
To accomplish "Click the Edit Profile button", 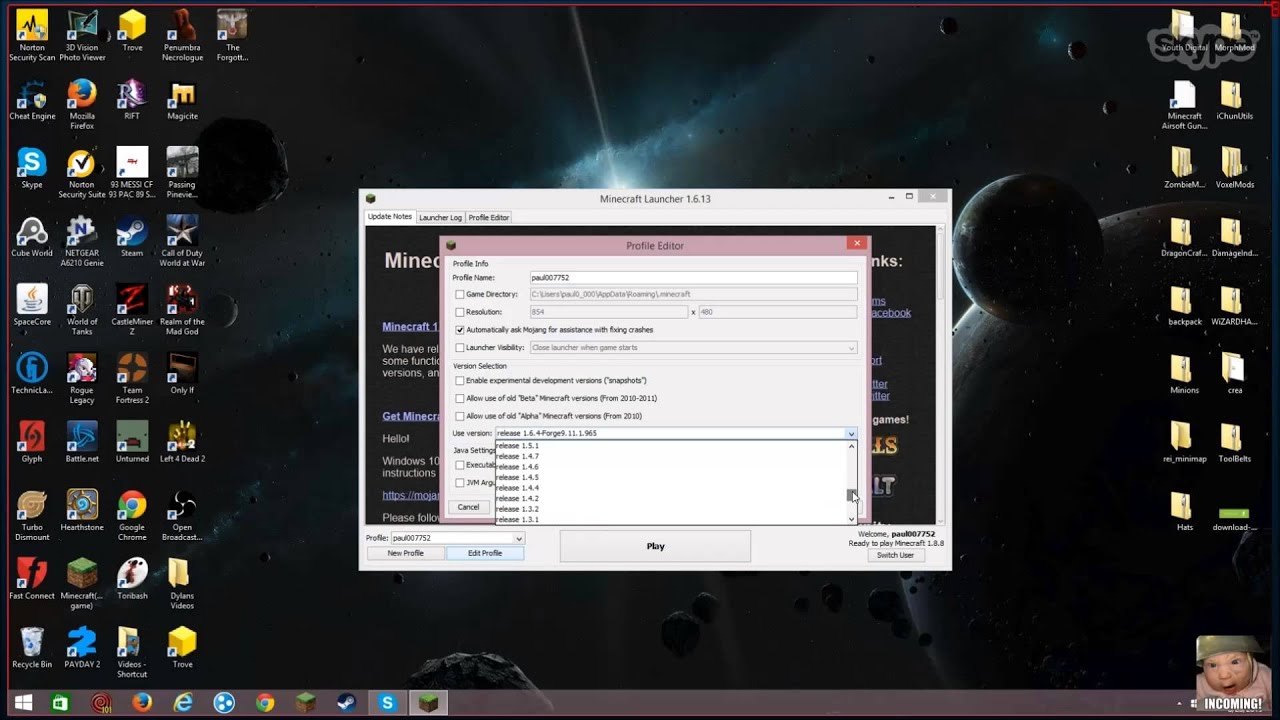I will [x=485, y=553].
